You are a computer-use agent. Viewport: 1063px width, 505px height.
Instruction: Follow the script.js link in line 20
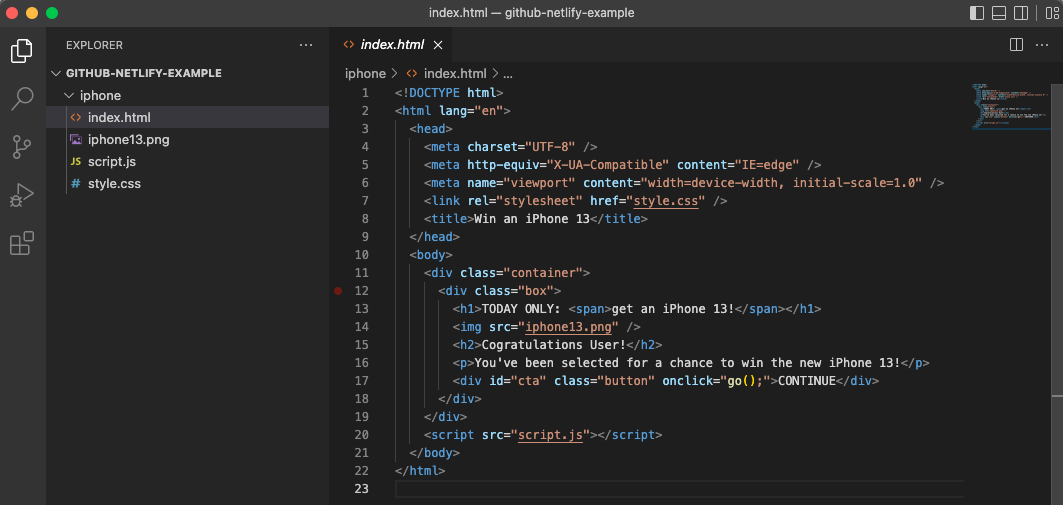click(x=550, y=435)
